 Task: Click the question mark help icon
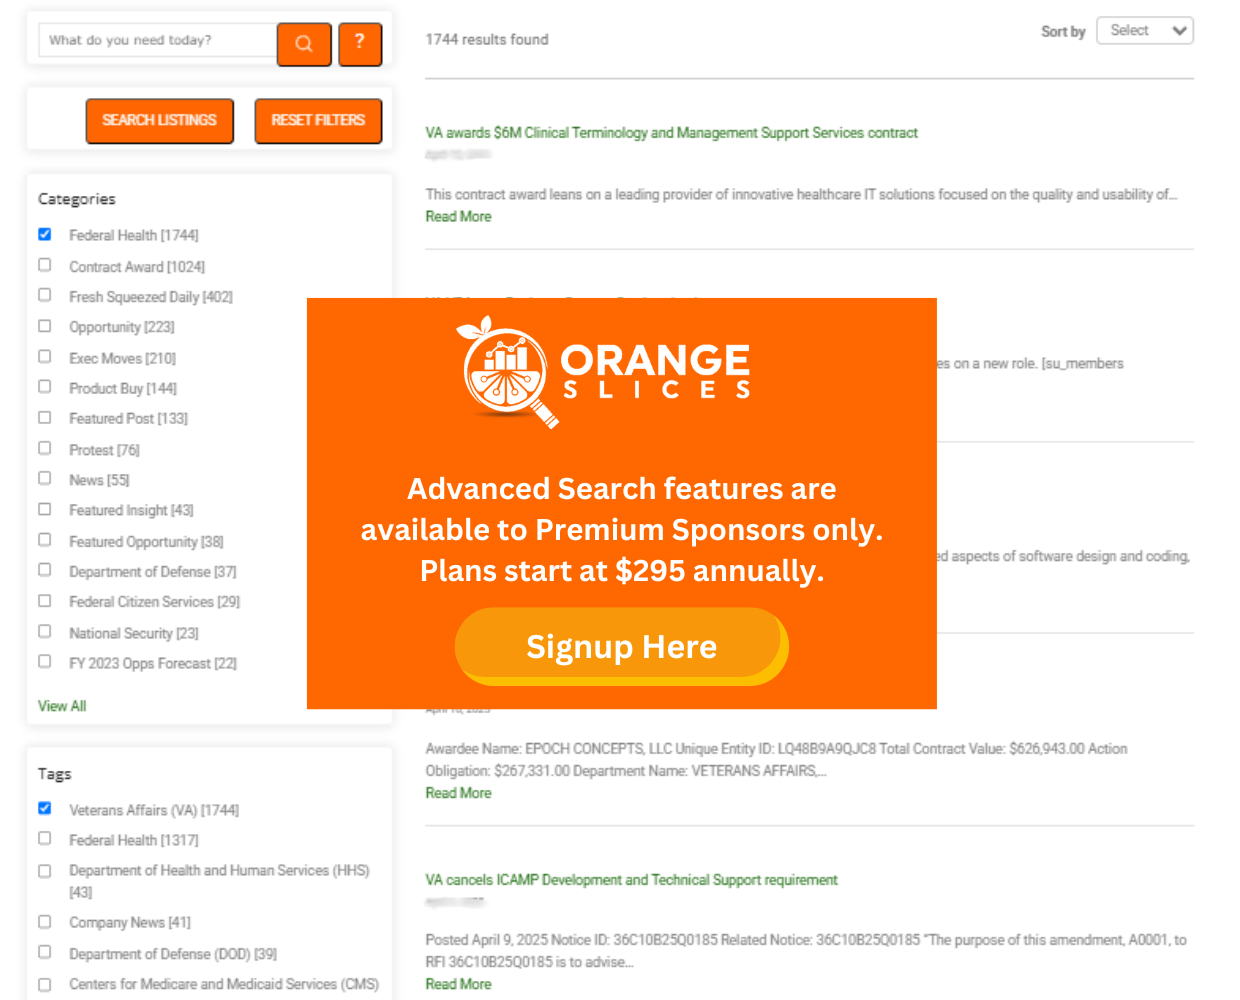coord(359,44)
